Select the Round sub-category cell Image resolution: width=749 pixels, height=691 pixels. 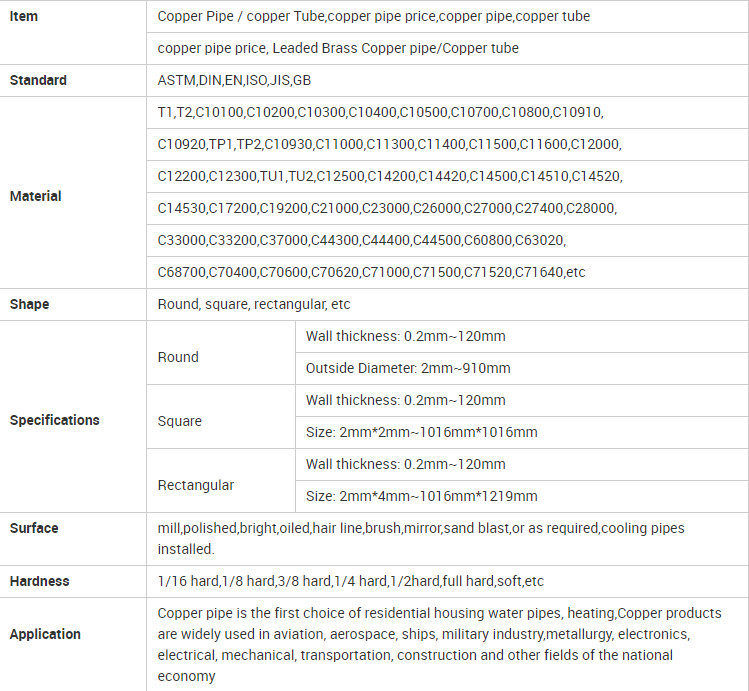221,352
